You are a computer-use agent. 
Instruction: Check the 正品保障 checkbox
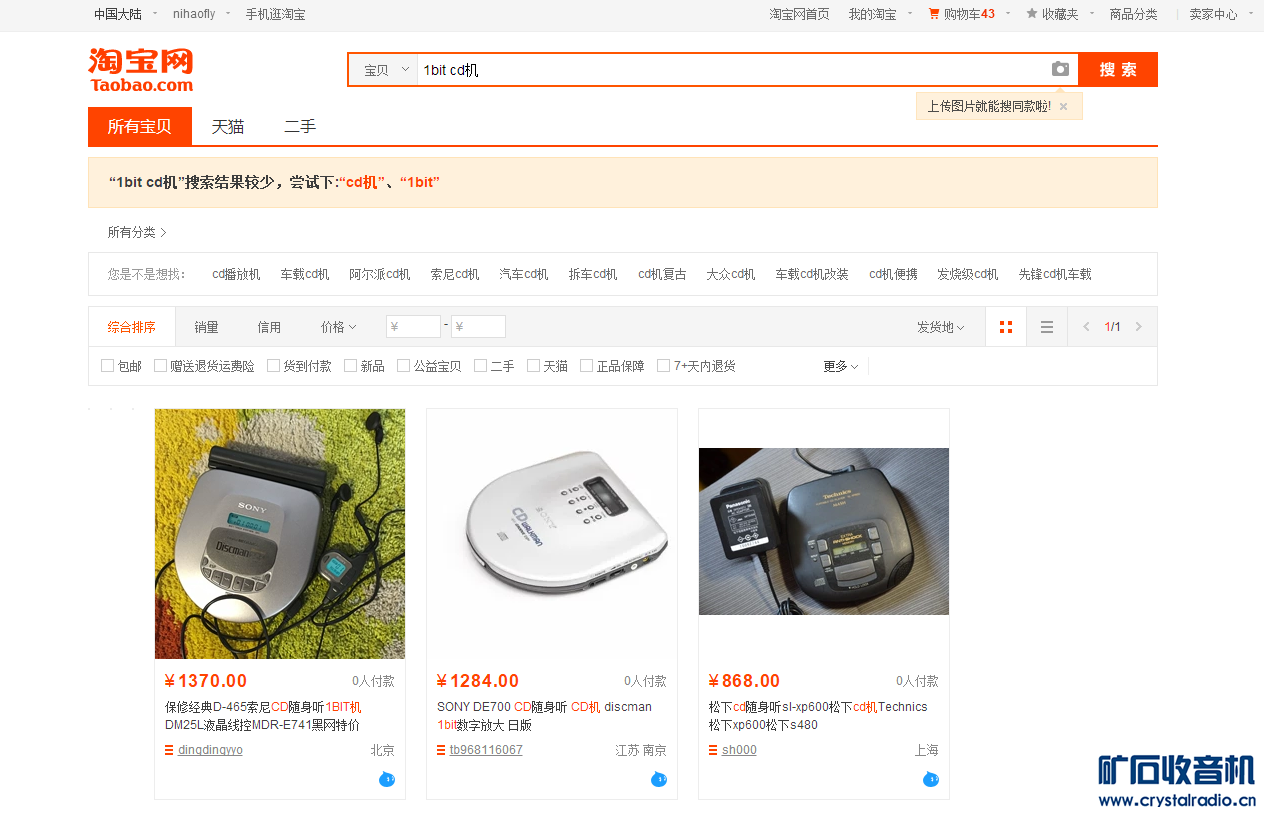click(586, 366)
